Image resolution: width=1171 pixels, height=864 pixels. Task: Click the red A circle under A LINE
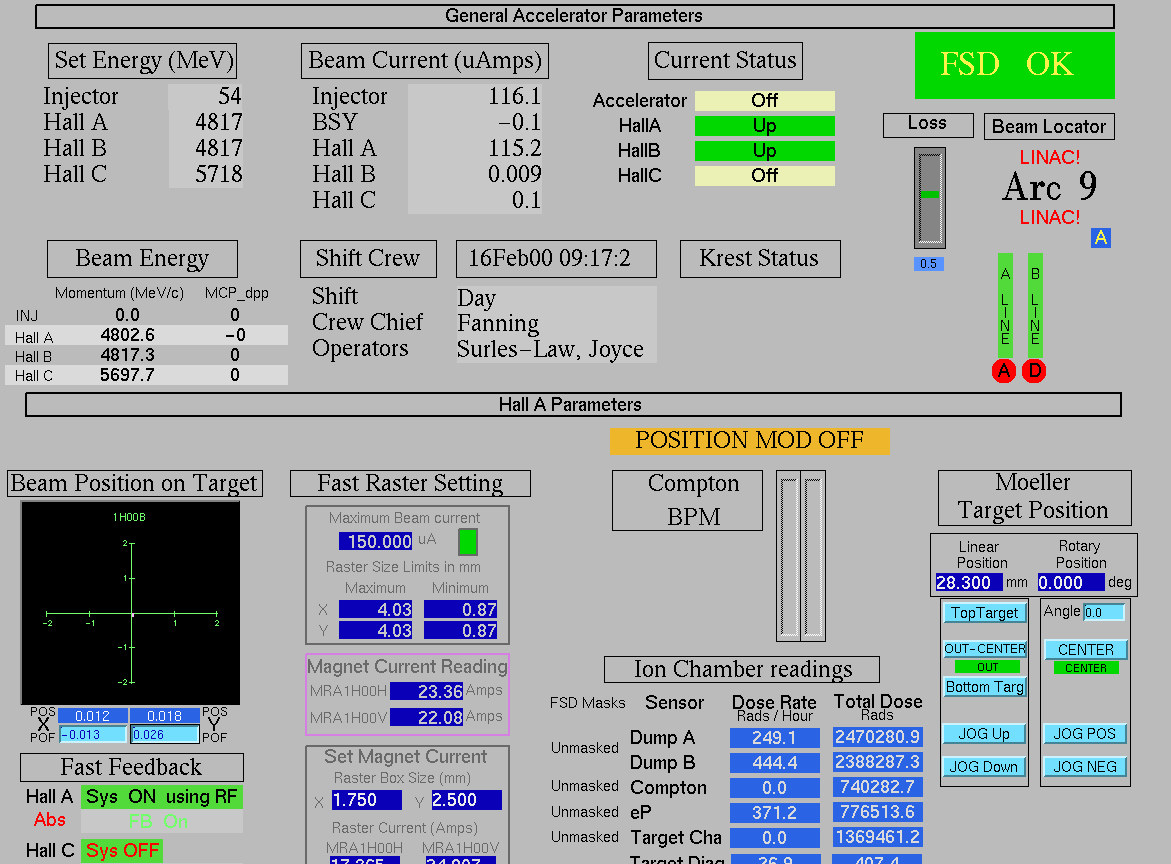click(x=1004, y=371)
